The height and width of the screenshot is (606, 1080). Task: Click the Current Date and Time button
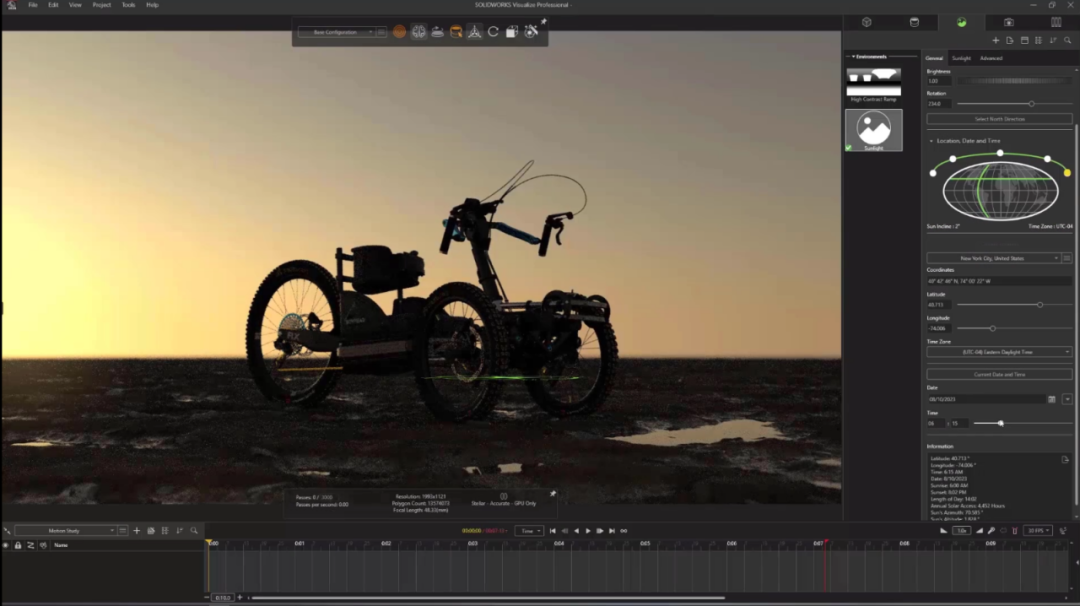click(999, 374)
